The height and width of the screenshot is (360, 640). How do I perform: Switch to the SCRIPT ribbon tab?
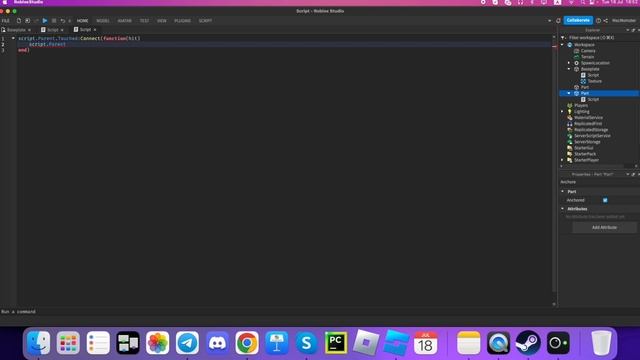[205, 20]
